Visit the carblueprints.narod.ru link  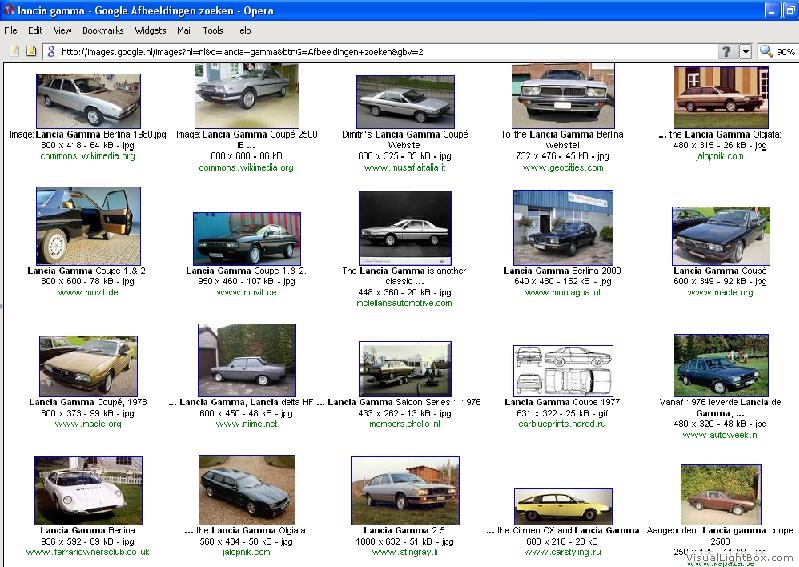(x=562, y=424)
